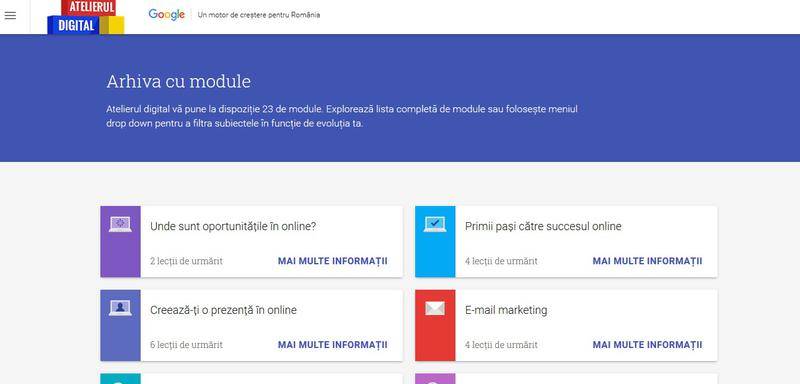Viewport: 800px width, 384px height.
Task: Click 'Mai multe informații' for Creează-ți o prezență
Action: coord(333,344)
